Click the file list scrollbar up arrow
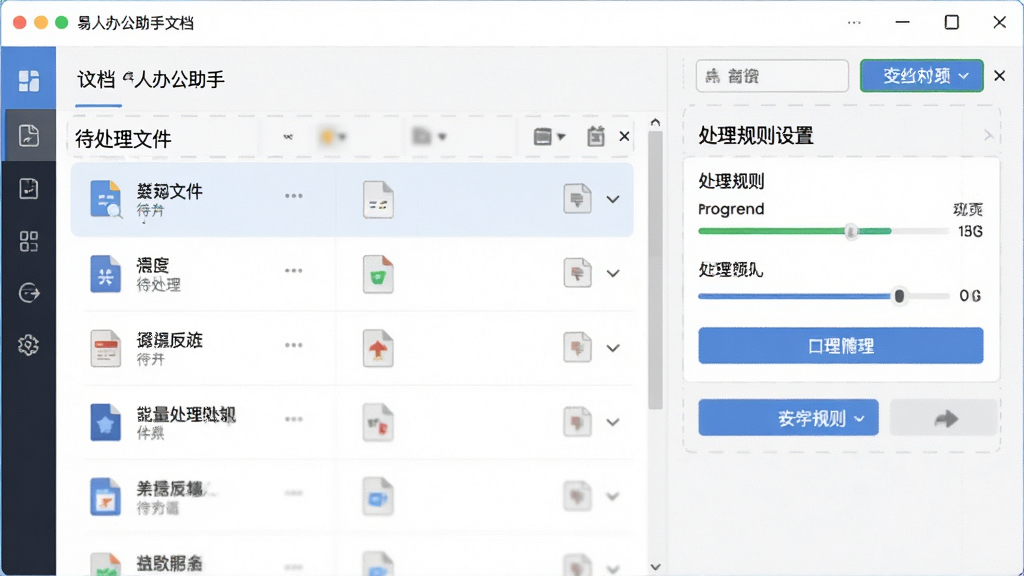Image resolution: width=1024 pixels, height=576 pixels. pos(655,122)
